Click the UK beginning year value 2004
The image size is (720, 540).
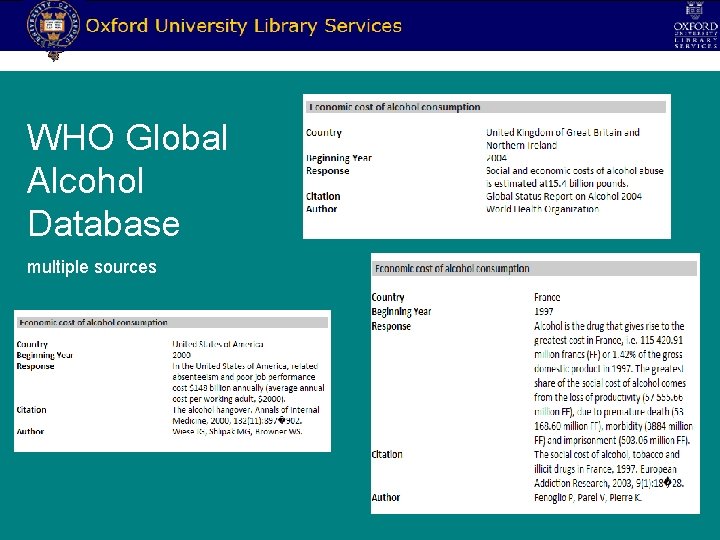[x=496, y=158]
